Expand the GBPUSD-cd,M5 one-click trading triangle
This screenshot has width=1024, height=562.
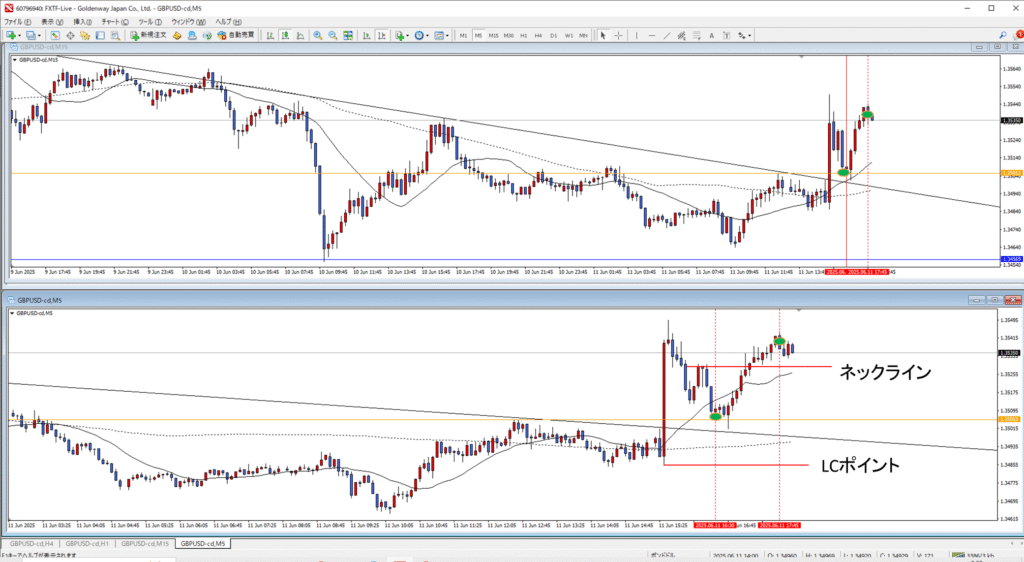(12, 313)
